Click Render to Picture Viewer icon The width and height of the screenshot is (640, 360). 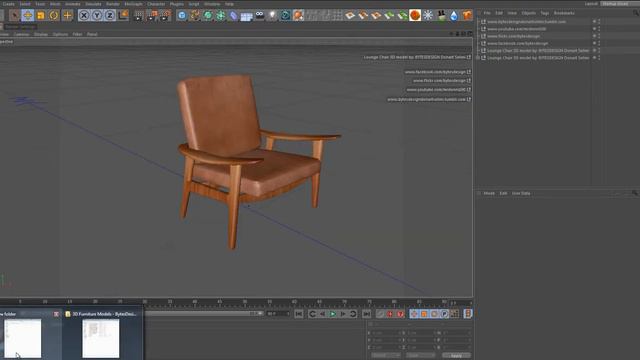[152, 16]
